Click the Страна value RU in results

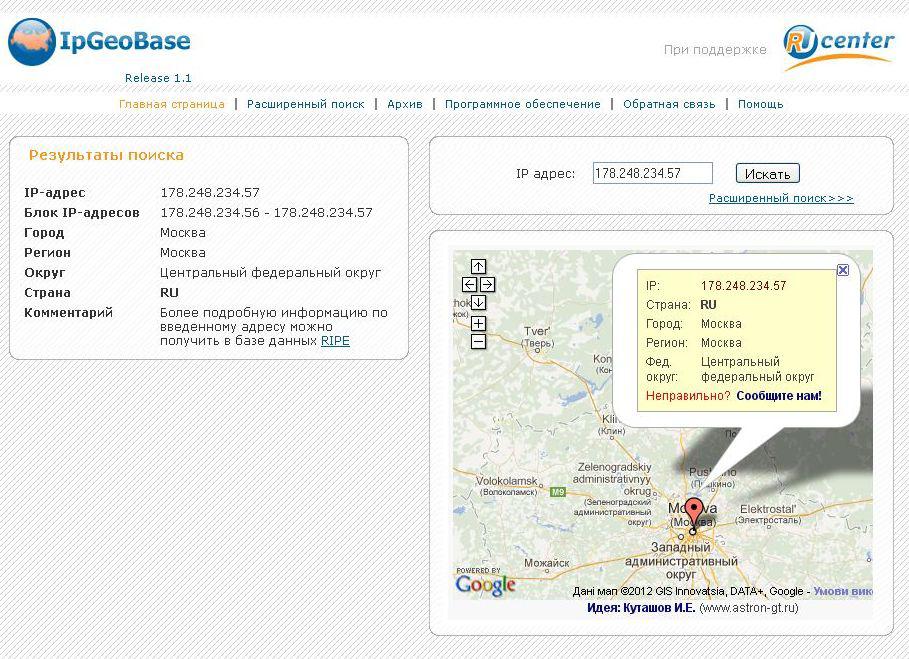(x=169, y=293)
